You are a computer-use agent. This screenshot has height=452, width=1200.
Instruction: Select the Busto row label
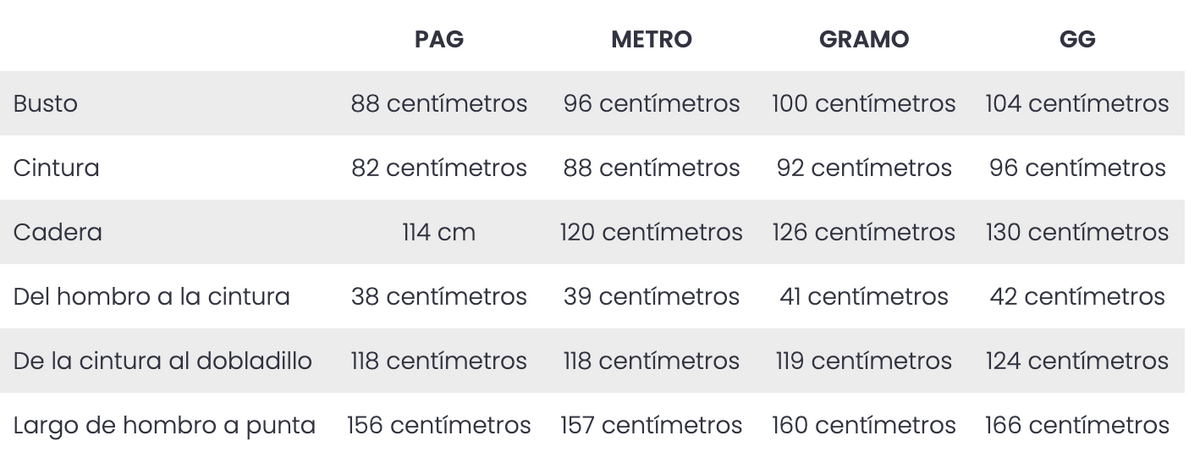click(45, 104)
